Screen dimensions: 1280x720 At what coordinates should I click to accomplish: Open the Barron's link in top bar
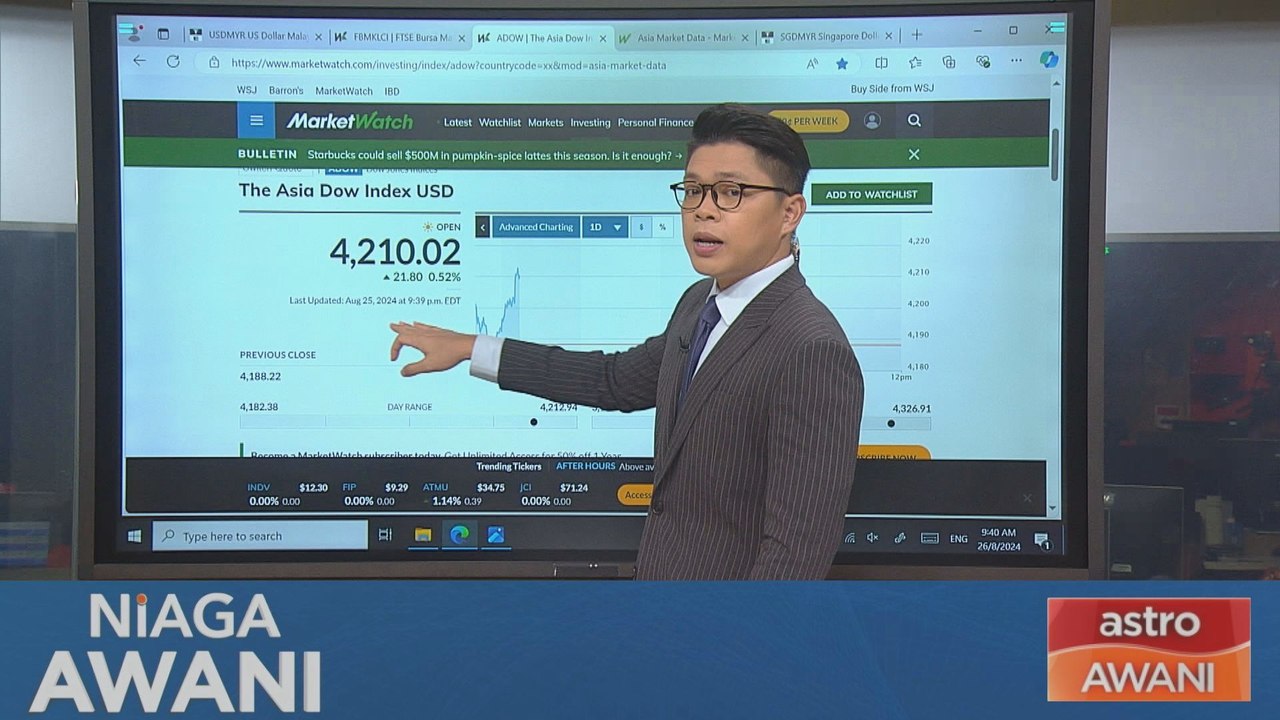coord(286,90)
